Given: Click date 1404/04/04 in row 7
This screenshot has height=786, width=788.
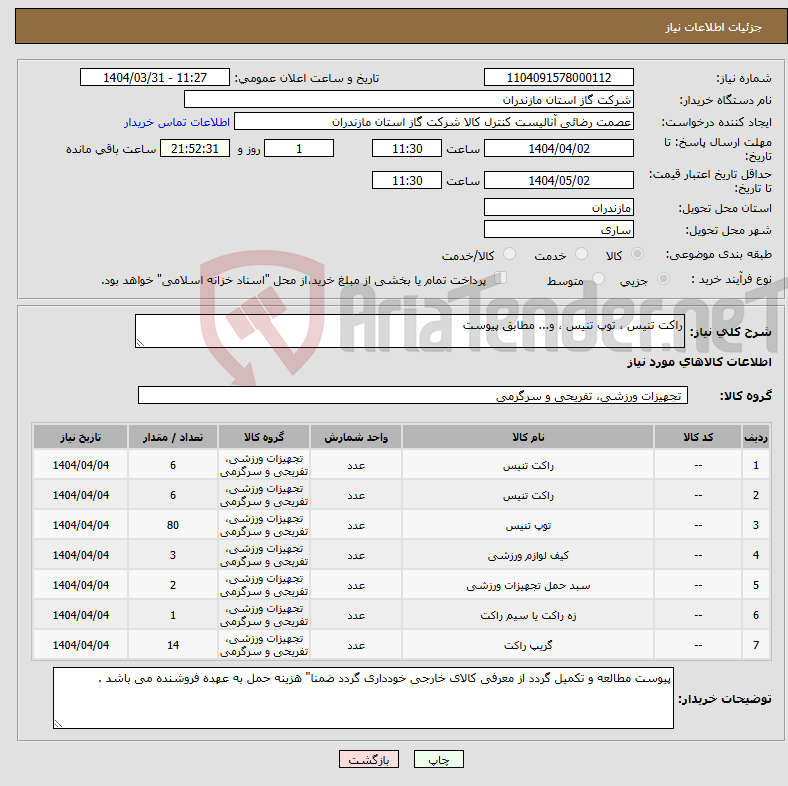Looking at the screenshot, I should [80, 645].
